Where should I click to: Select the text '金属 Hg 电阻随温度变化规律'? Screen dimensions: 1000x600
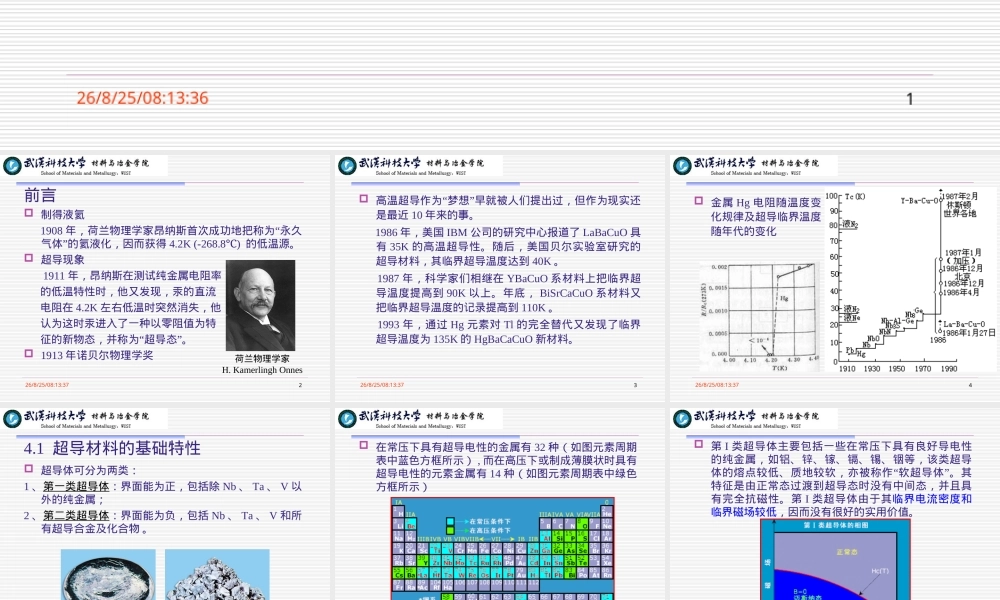click(766, 210)
